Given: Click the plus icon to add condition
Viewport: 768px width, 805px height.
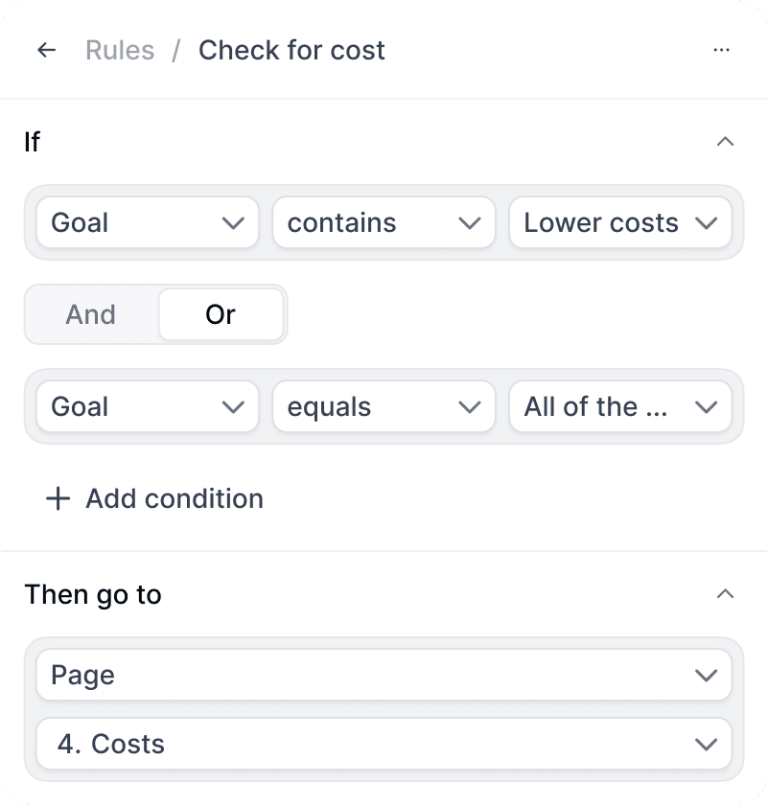Looking at the screenshot, I should tap(58, 498).
